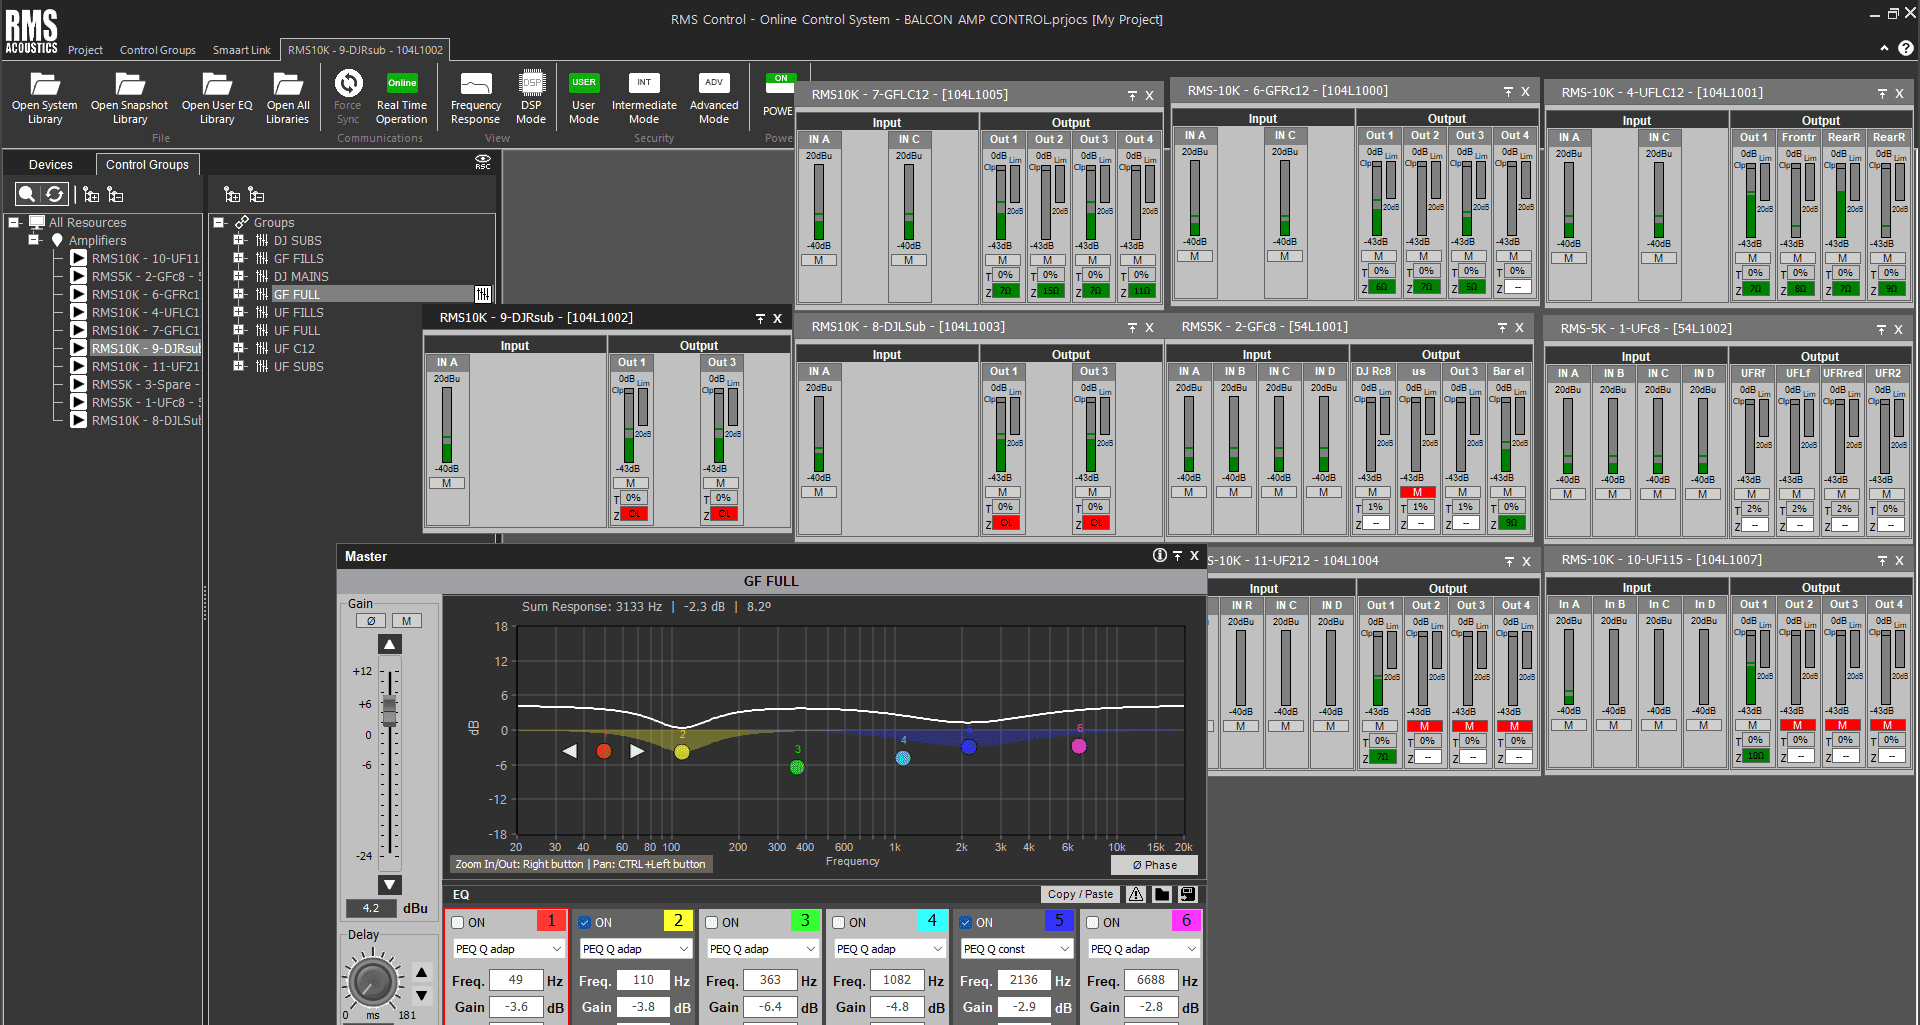This screenshot has width=1920, height=1025.
Task: Pin the RMS10K - 7-GFLC12 panel
Action: pos(1132,95)
